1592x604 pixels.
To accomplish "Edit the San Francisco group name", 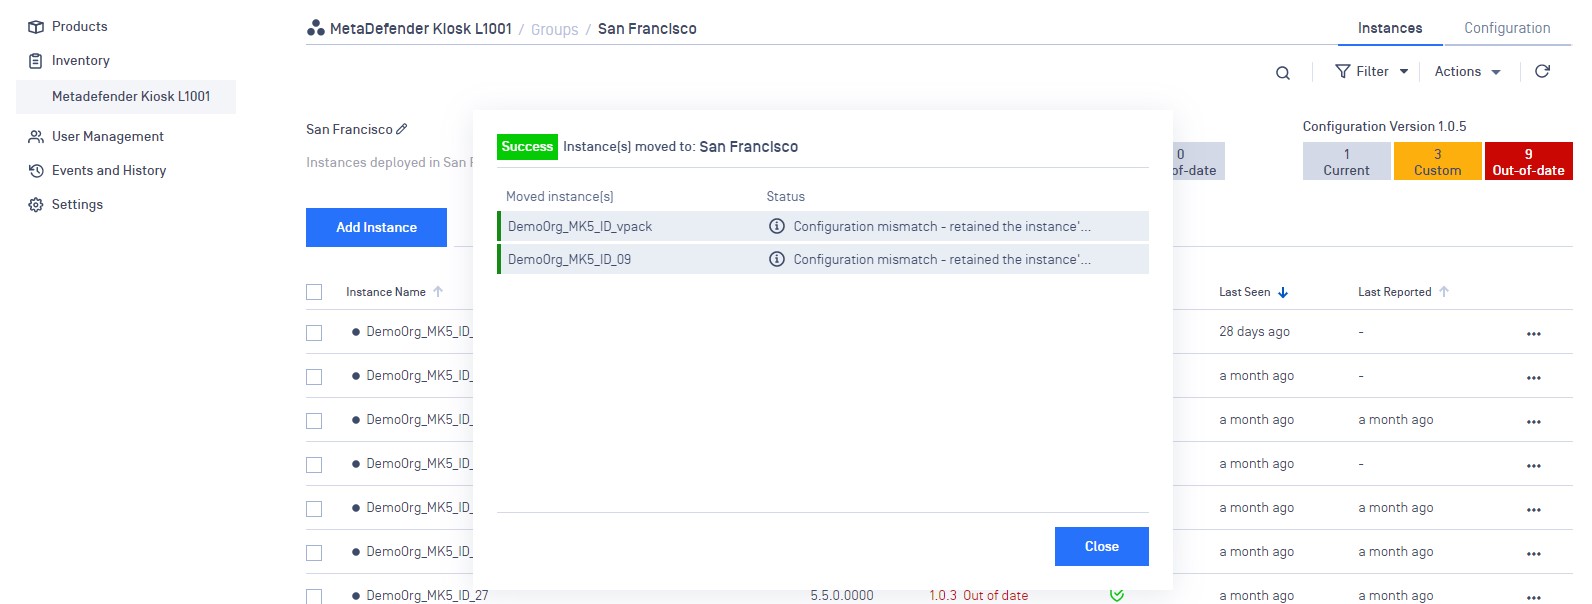I will [x=402, y=129].
